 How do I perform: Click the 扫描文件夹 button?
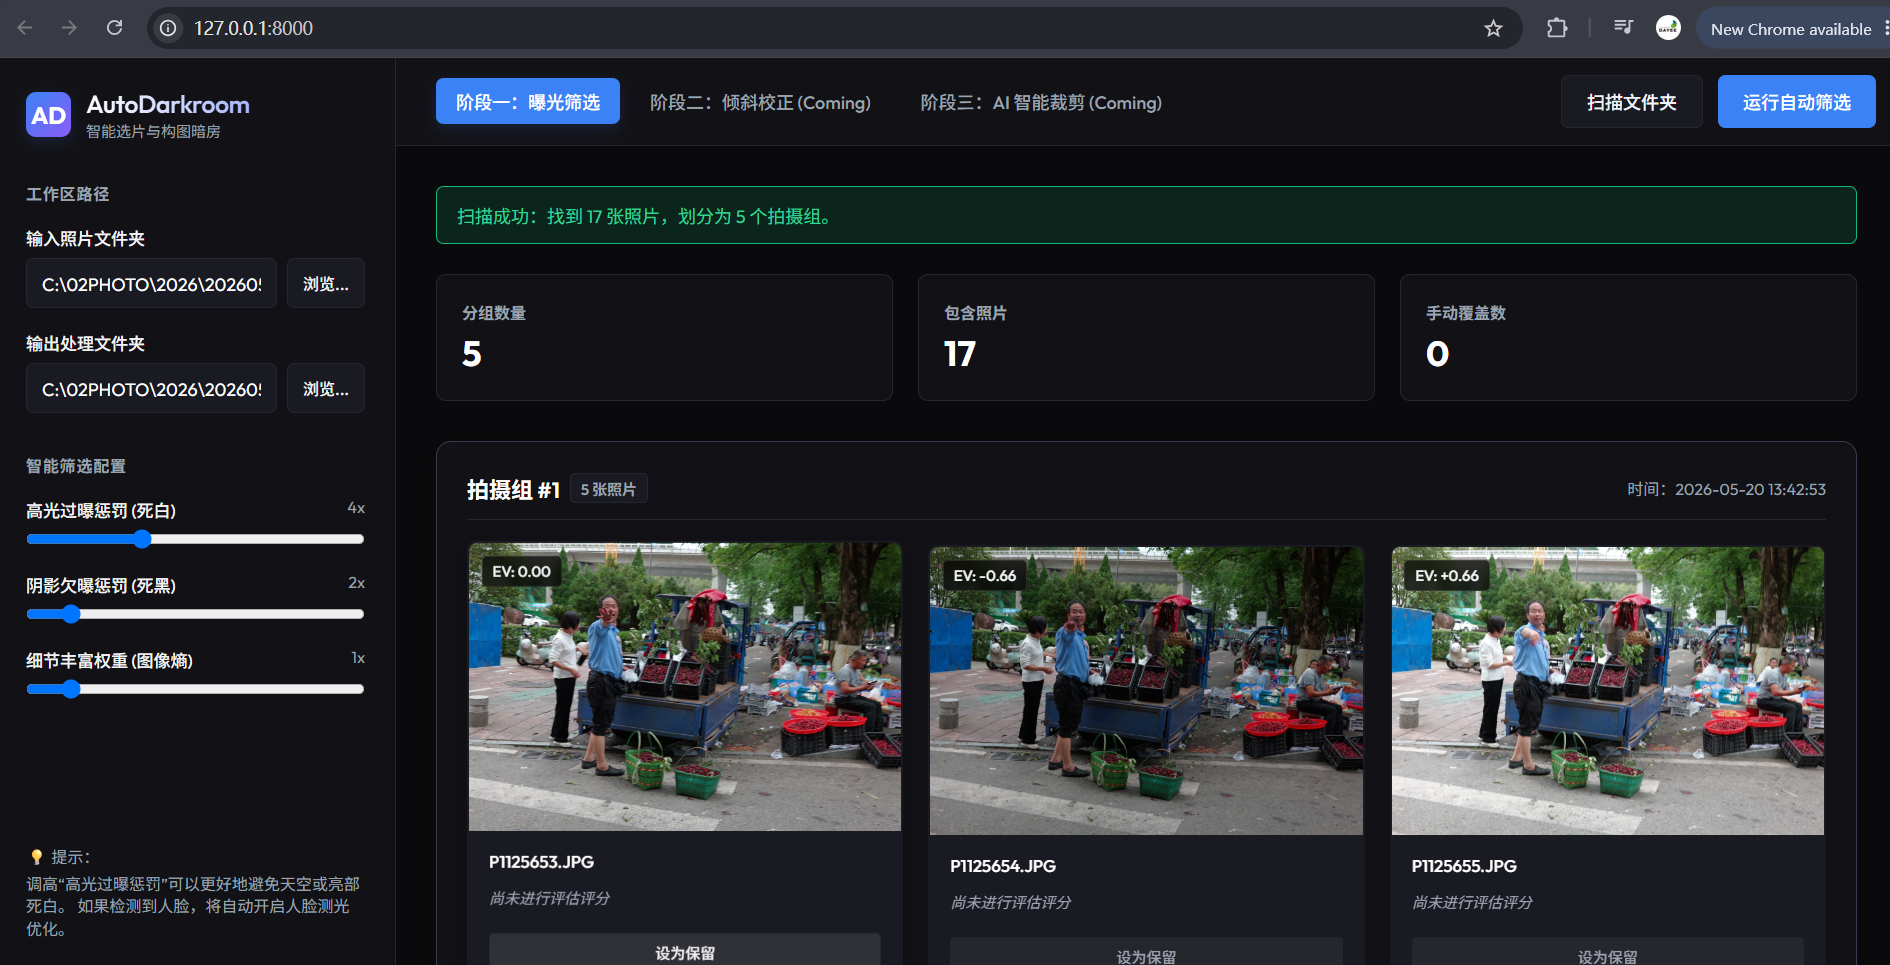click(1632, 102)
